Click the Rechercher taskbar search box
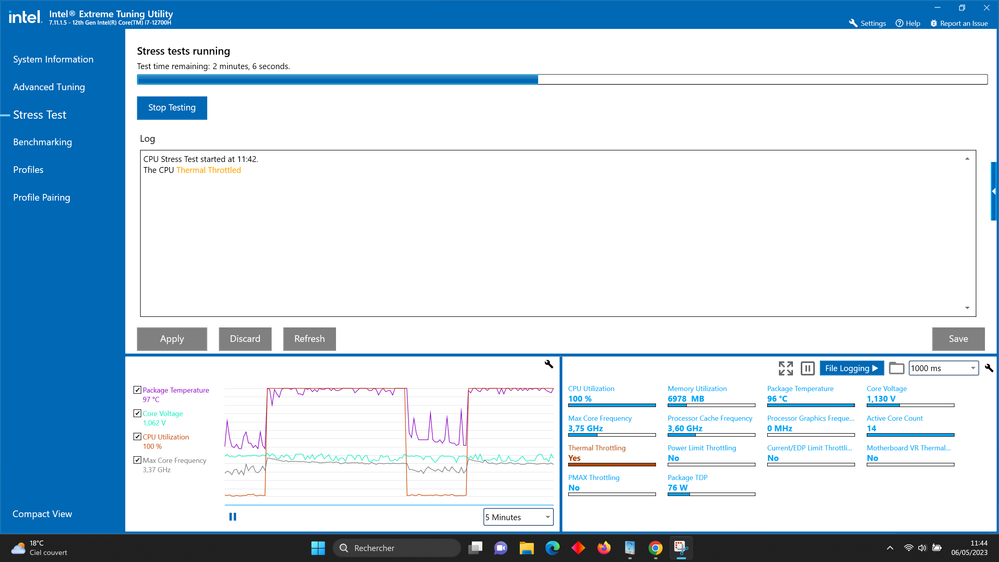999x562 pixels. [396, 548]
